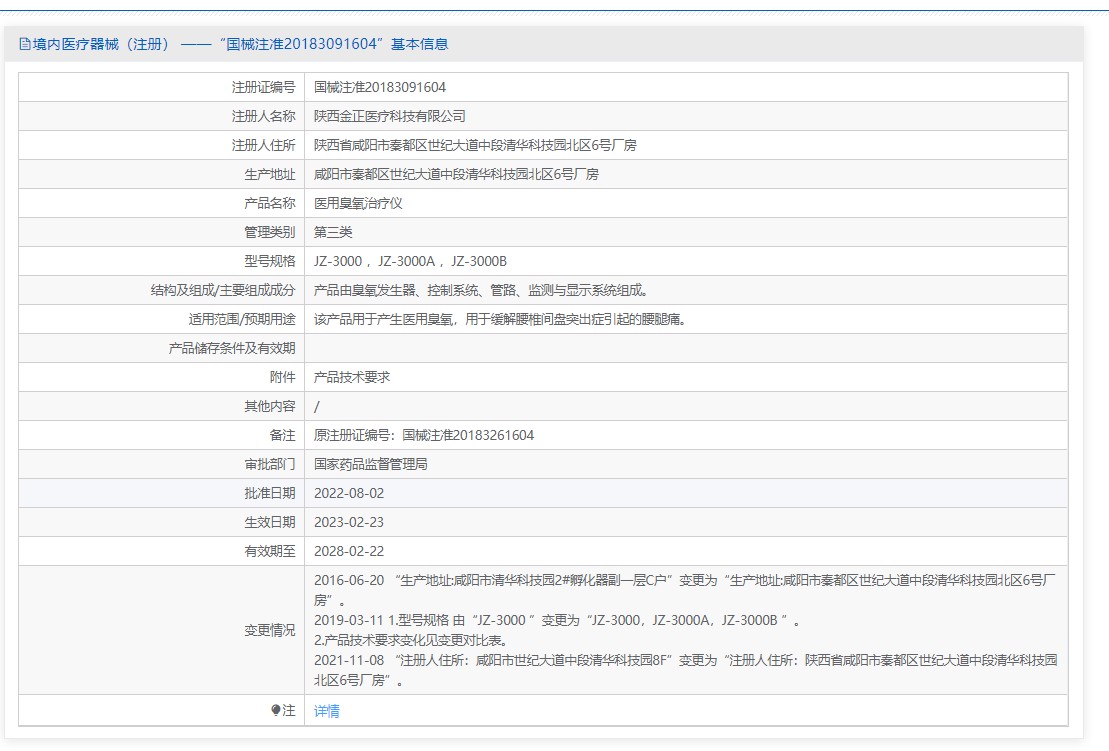Click the 基本信息 panel header title
1109x751 pixels.
pos(233,44)
